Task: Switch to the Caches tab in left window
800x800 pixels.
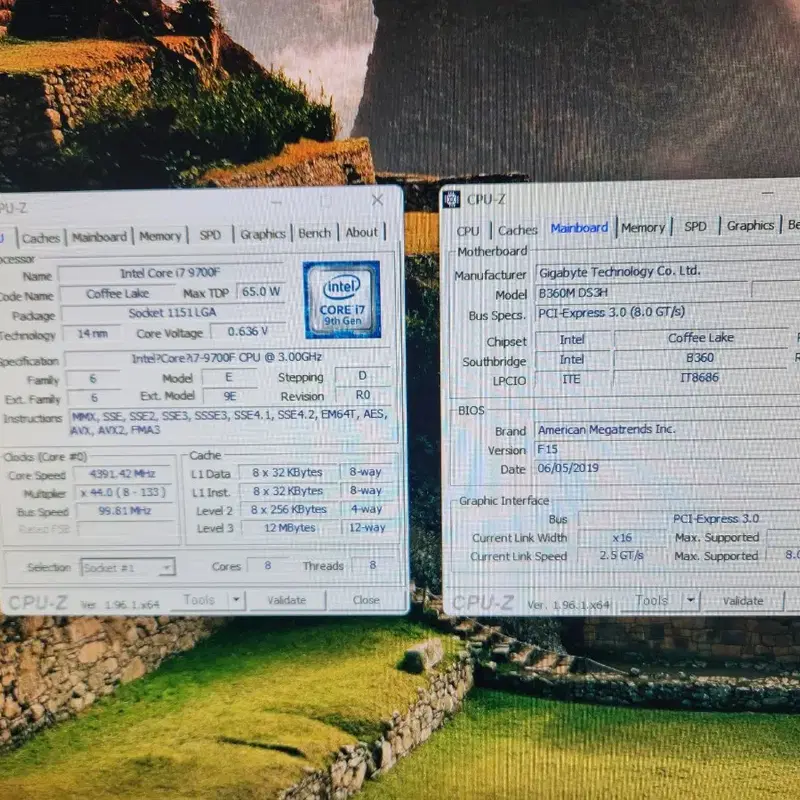Action: (41, 238)
